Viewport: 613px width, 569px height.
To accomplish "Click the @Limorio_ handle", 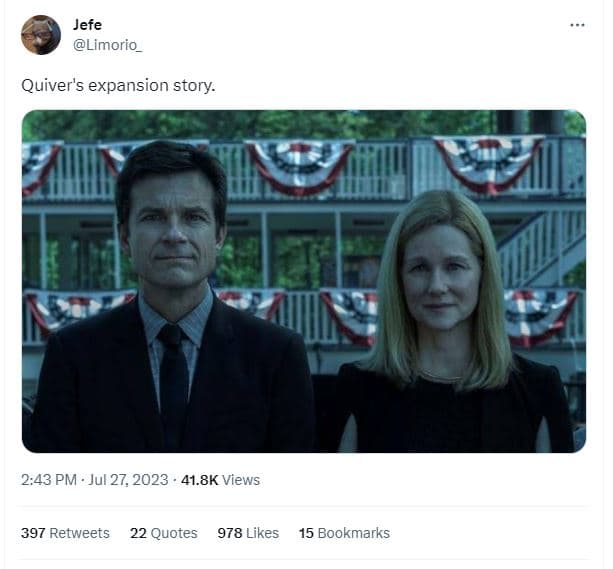I will coord(107,45).
